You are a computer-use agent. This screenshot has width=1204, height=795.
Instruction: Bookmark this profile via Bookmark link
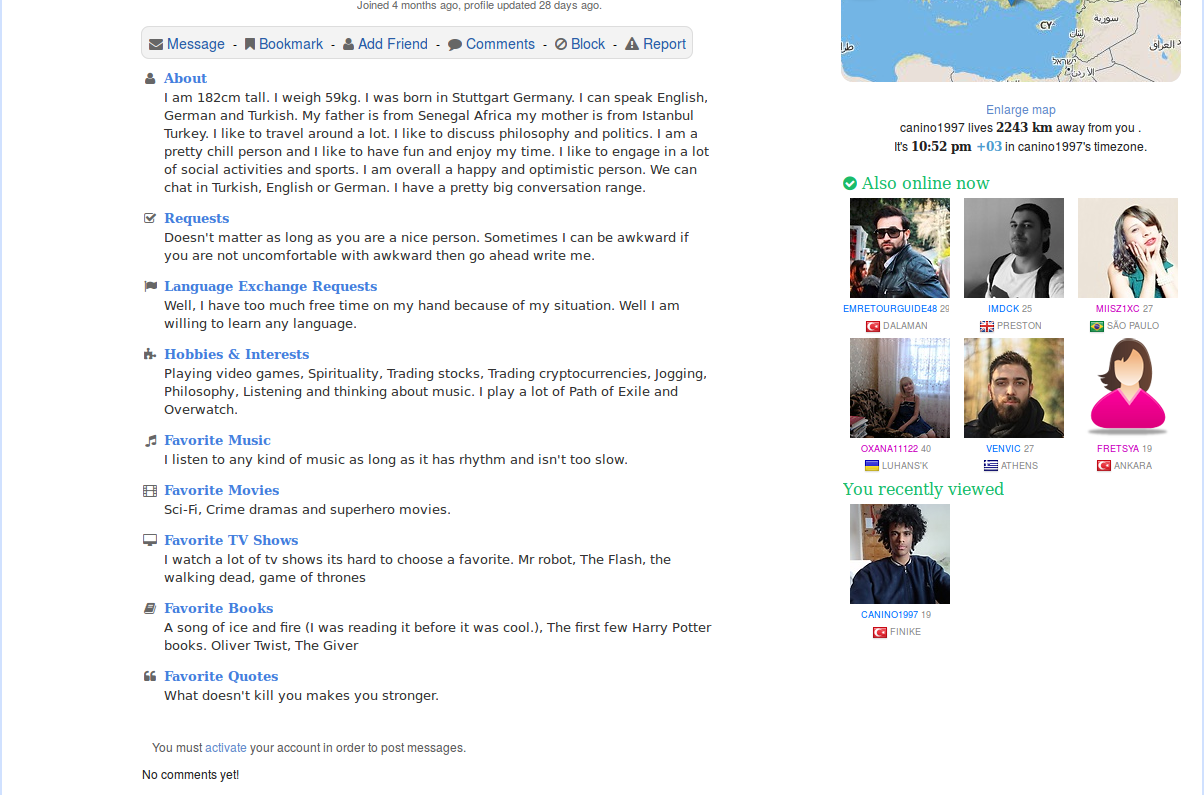[291, 44]
